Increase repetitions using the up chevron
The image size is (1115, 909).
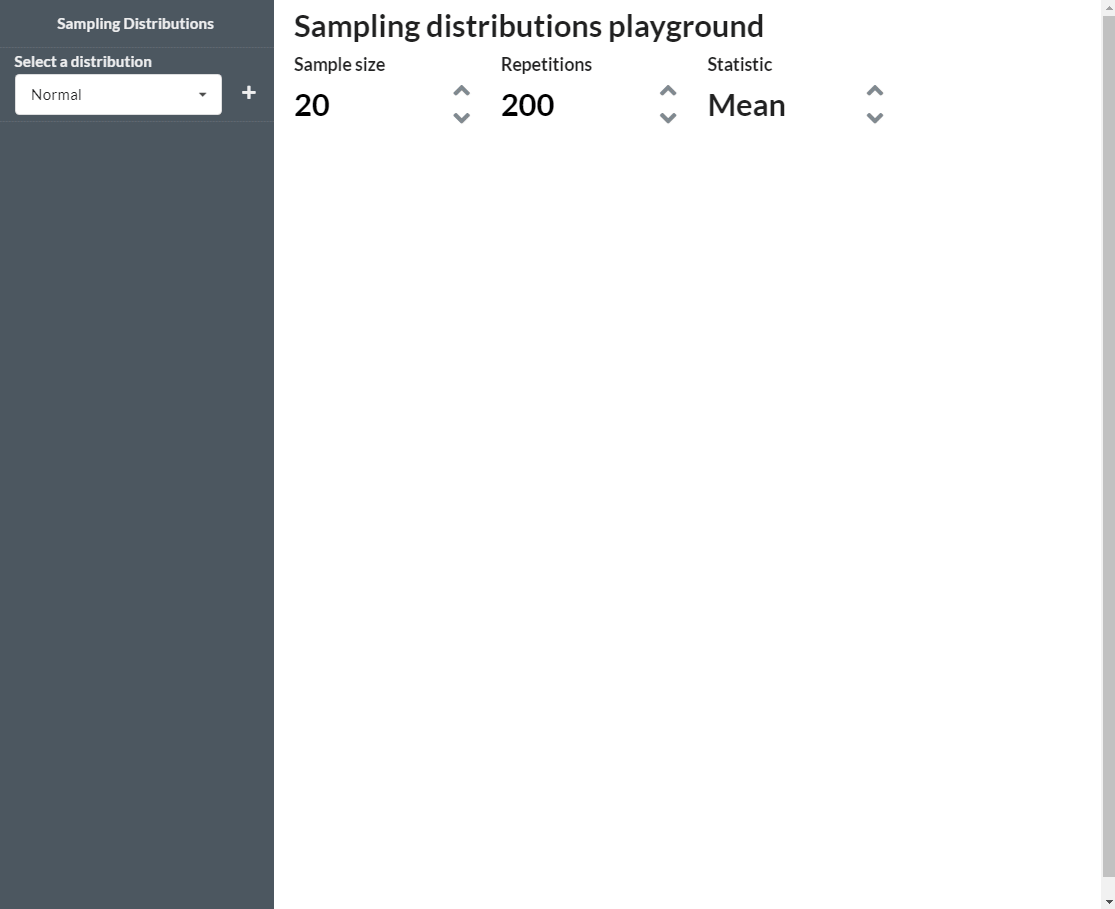click(668, 91)
